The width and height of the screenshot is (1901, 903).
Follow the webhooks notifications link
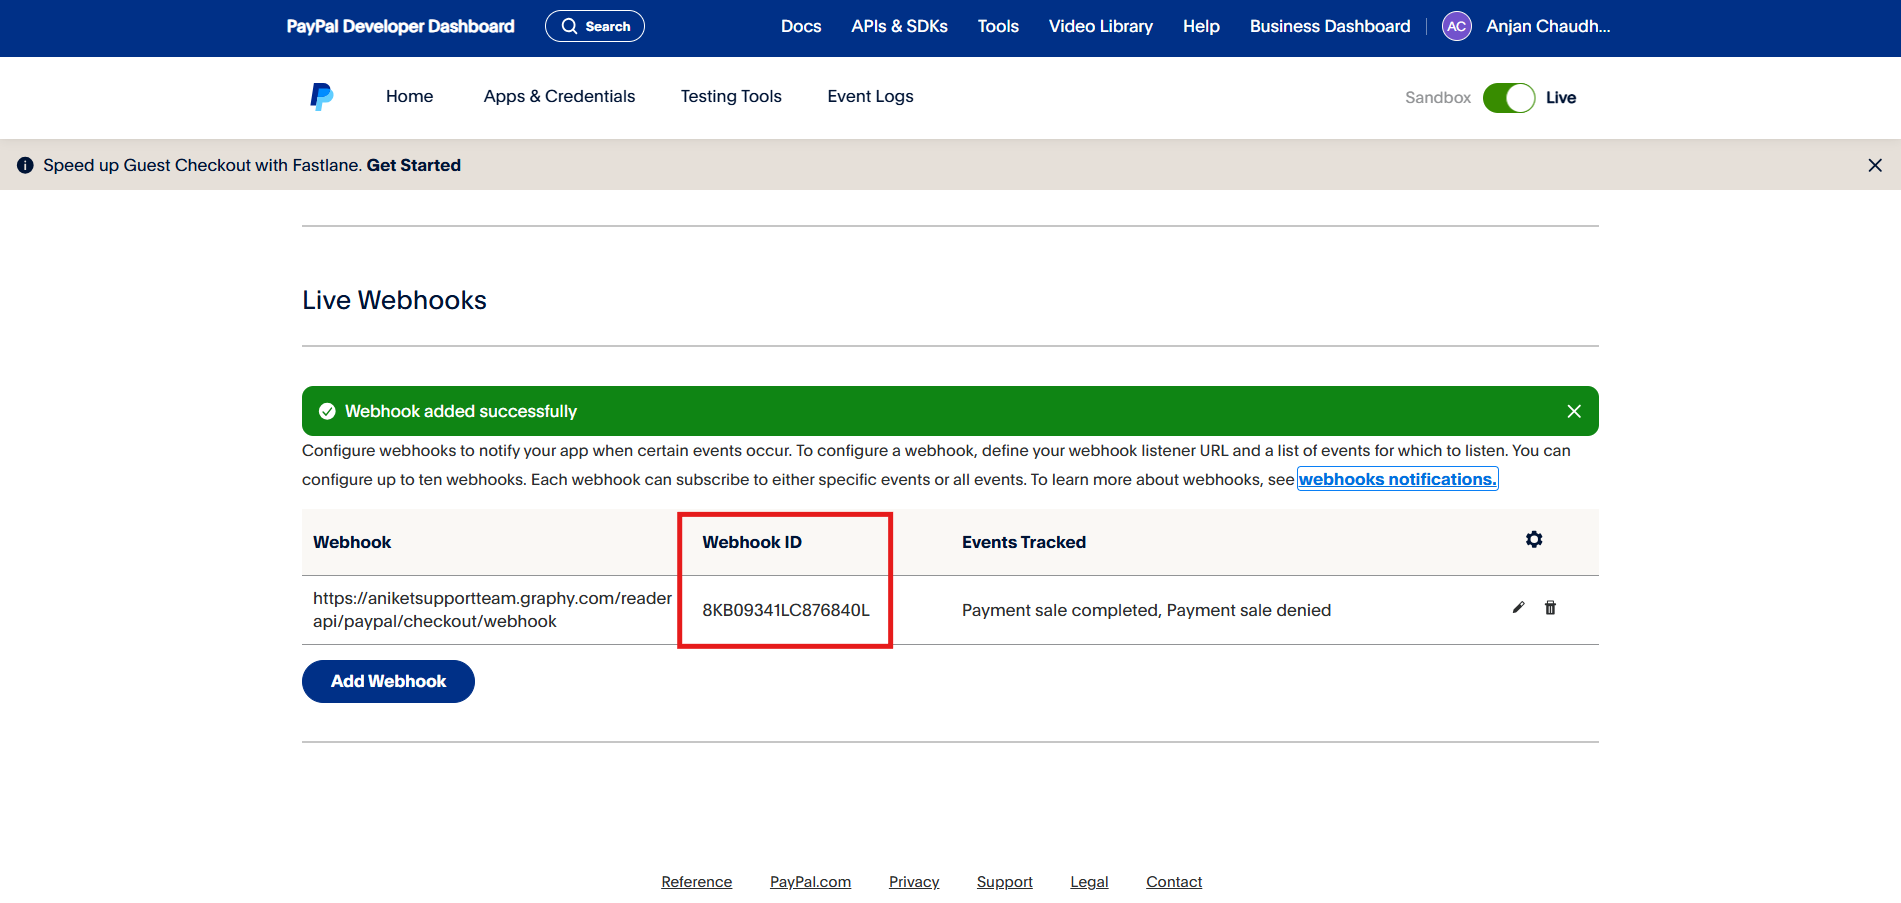tap(1397, 480)
